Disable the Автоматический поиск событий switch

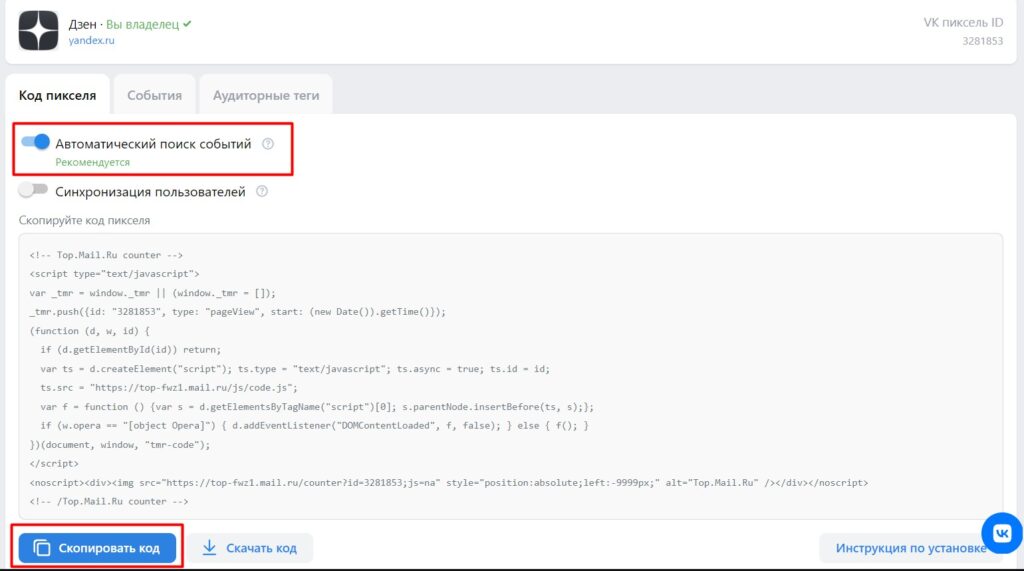pyautogui.click(x=36, y=143)
